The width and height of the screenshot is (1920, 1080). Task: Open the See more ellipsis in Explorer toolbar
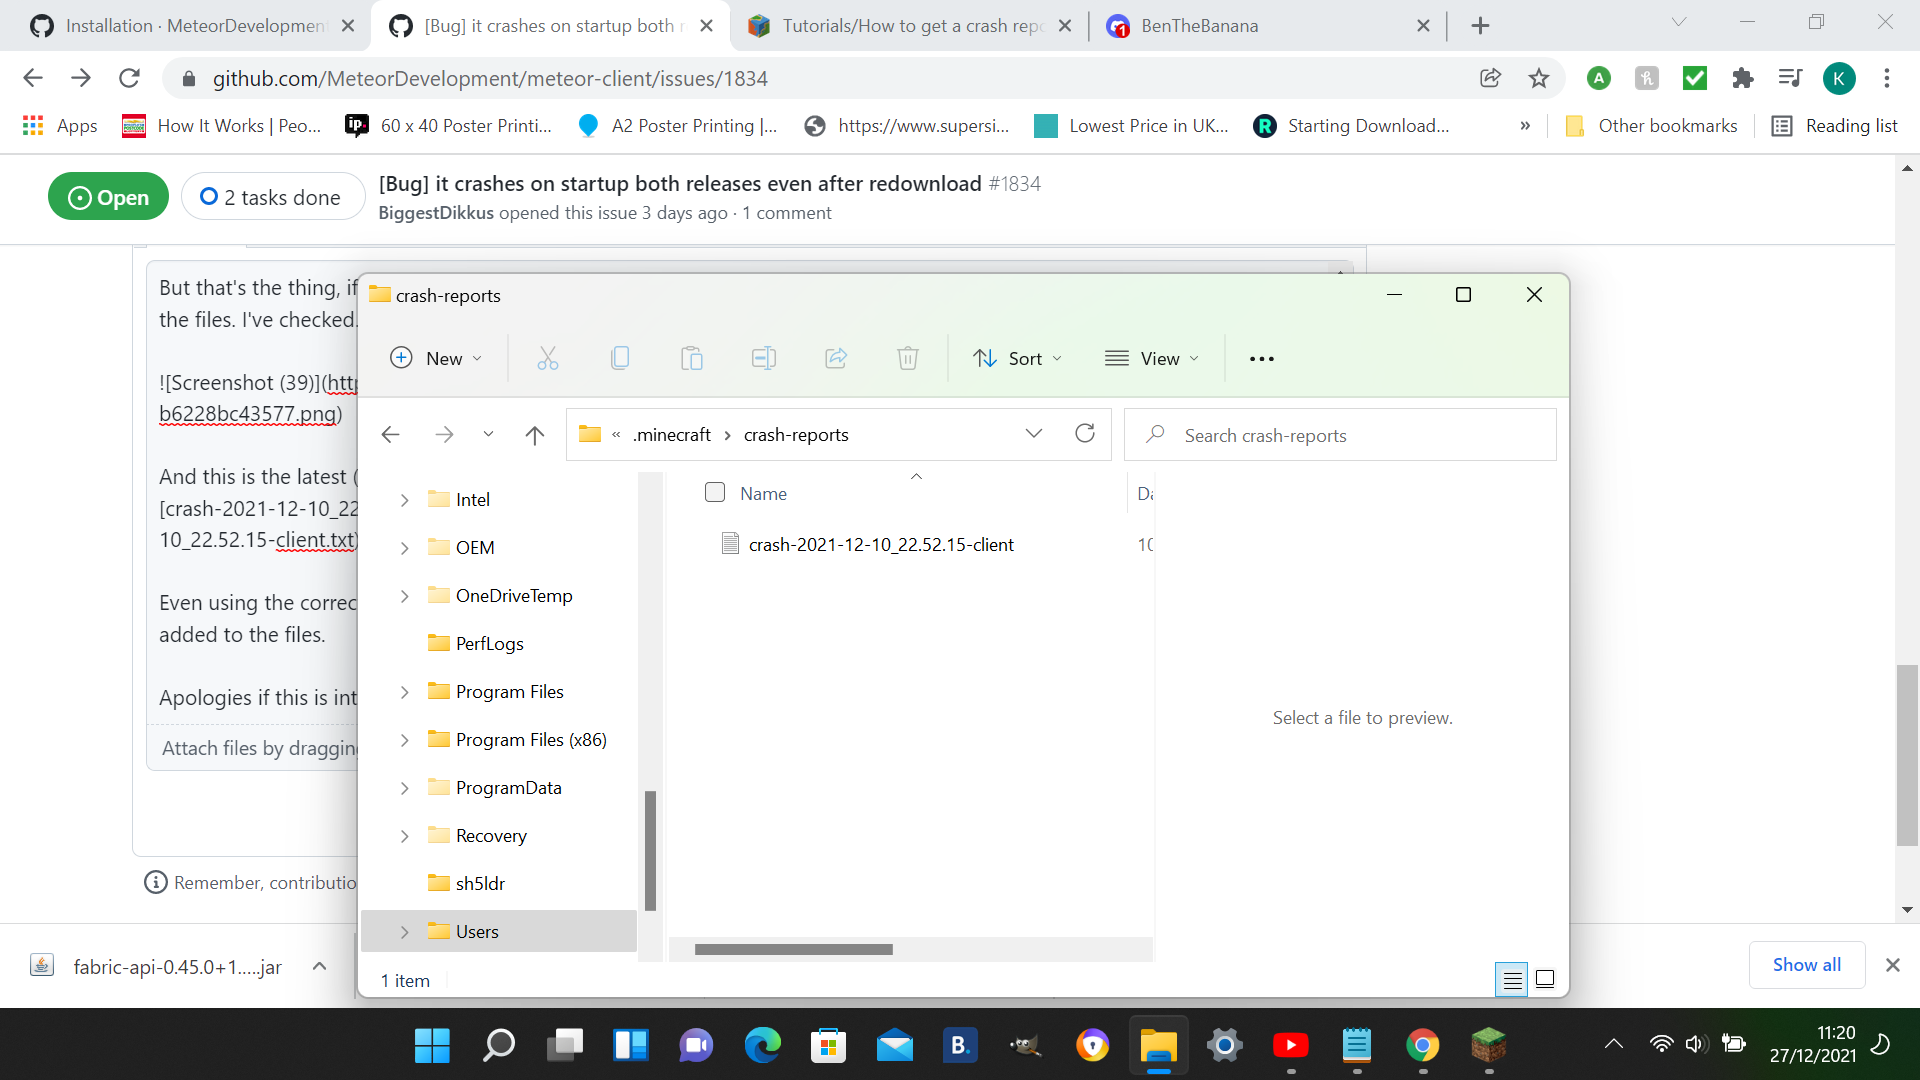coord(1261,358)
